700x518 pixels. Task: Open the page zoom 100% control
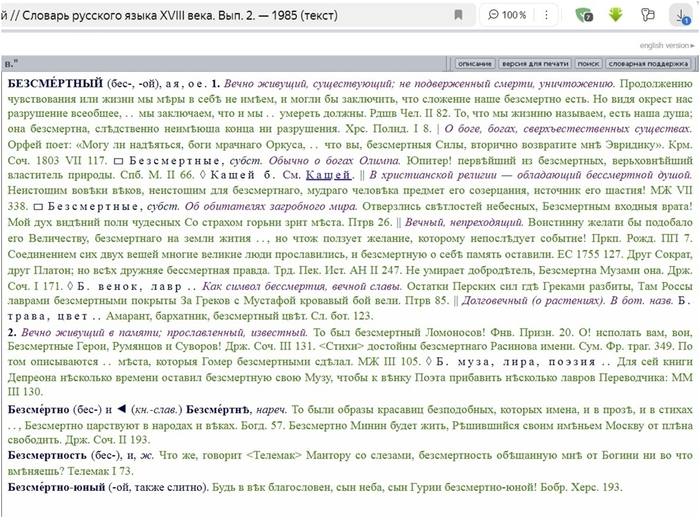click(507, 15)
